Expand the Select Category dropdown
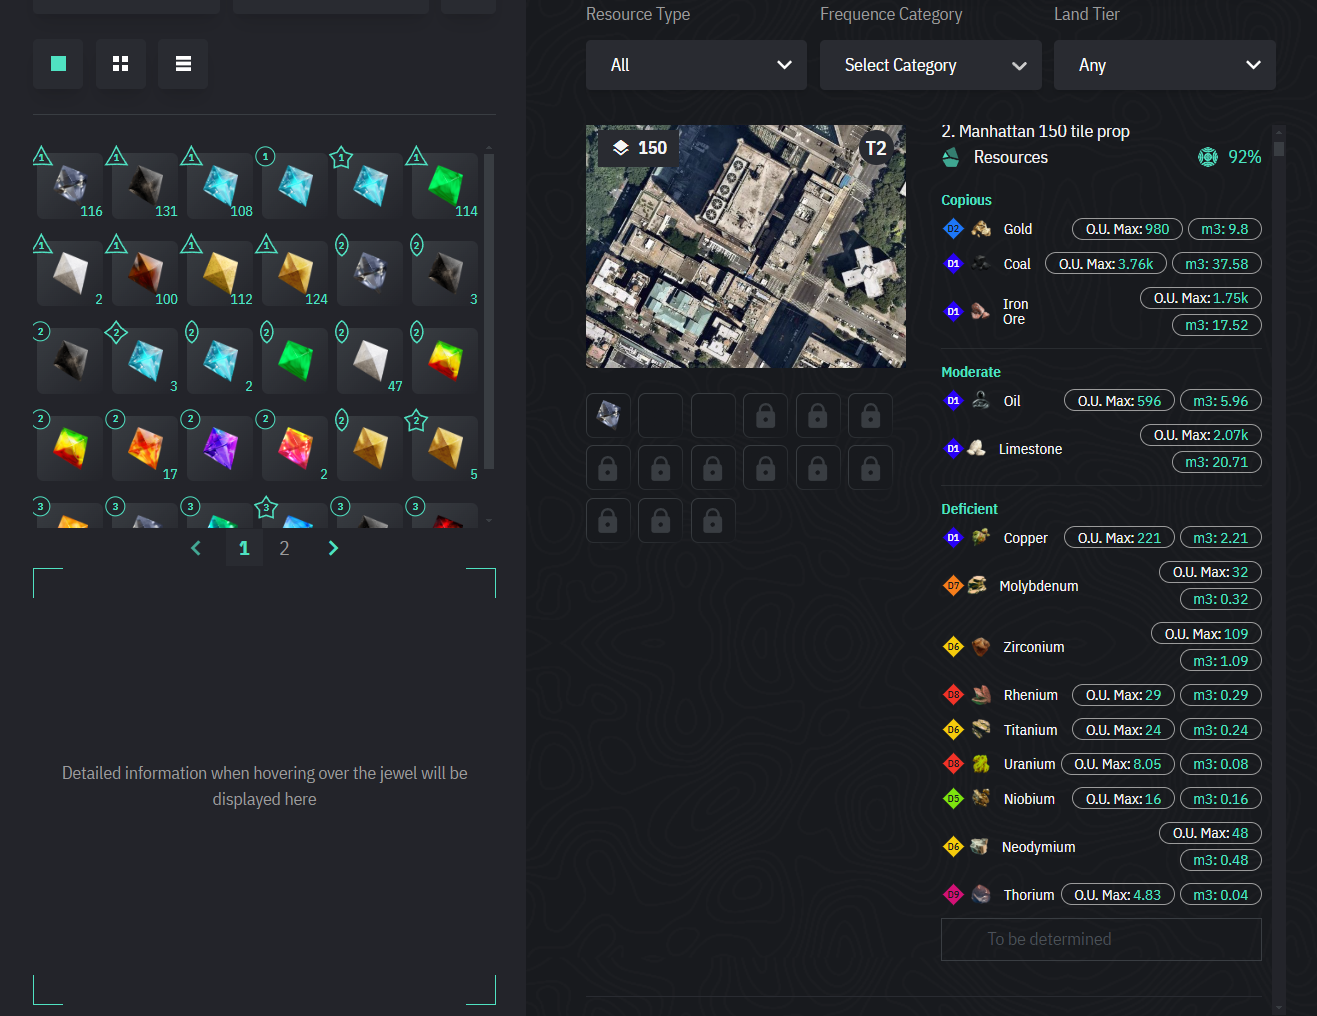Image resolution: width=1317 pixels, height=1016 pixels. point(930,65)
